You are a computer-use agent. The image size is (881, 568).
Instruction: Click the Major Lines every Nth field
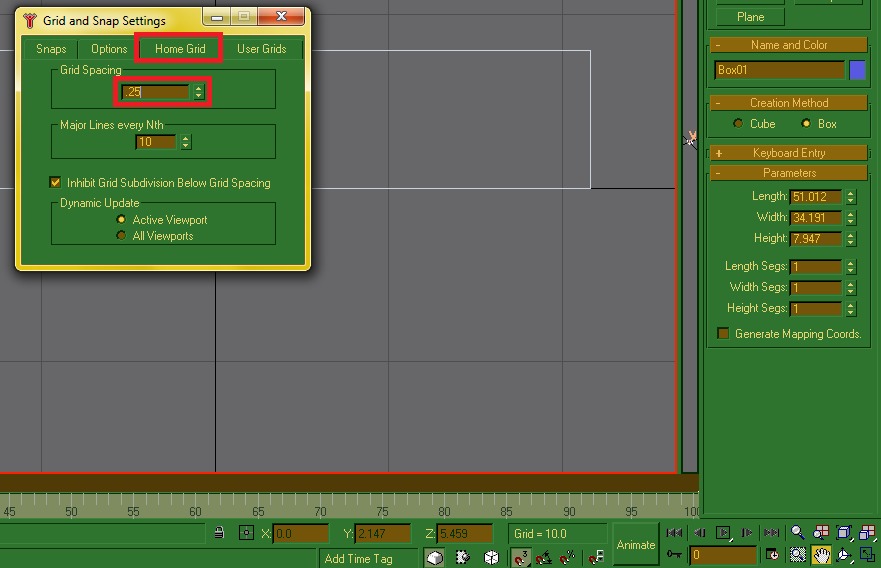point(156,142)
